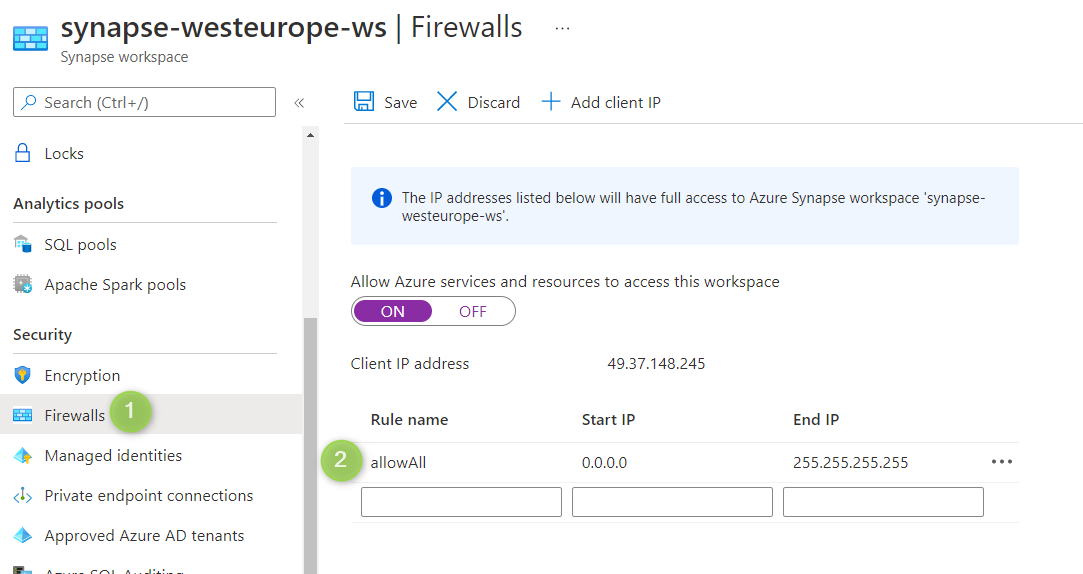1083x574 pixels.
Task: Open the header more options ellipsis
Action: [x=562, y=28]
